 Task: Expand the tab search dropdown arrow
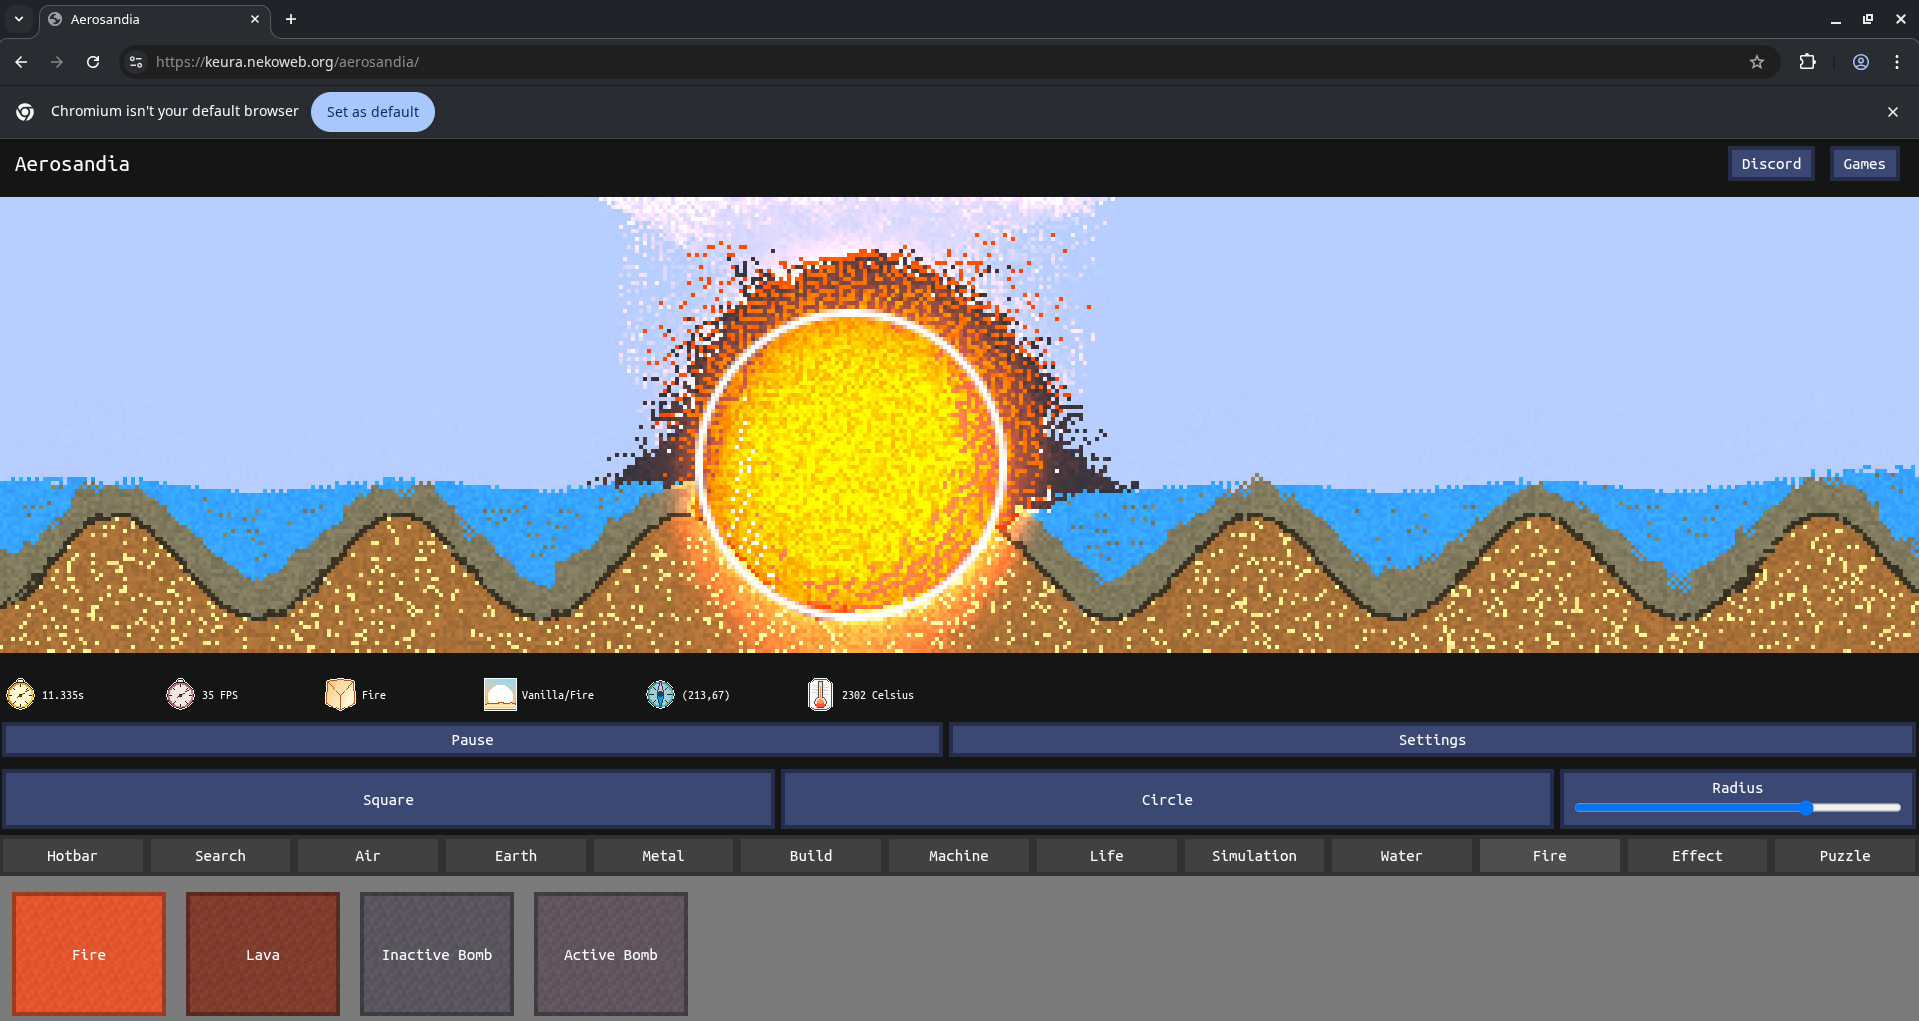[x=19, y=19]
